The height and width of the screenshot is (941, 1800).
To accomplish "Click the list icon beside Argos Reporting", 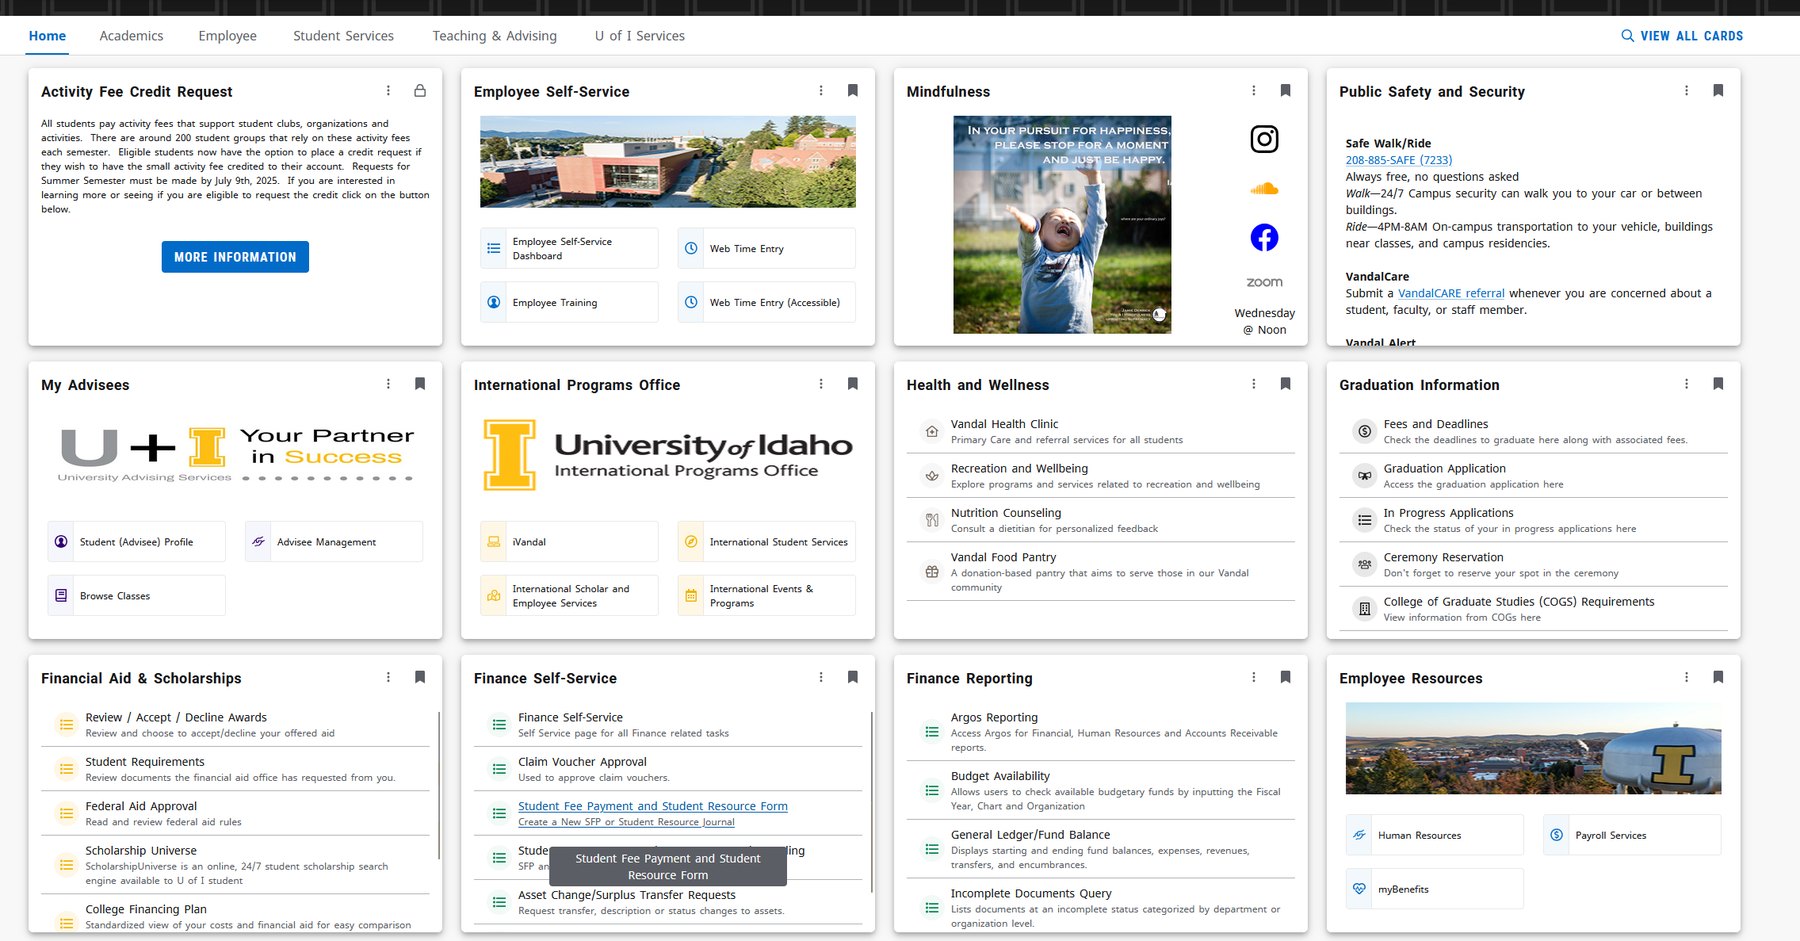I will 932,732.
